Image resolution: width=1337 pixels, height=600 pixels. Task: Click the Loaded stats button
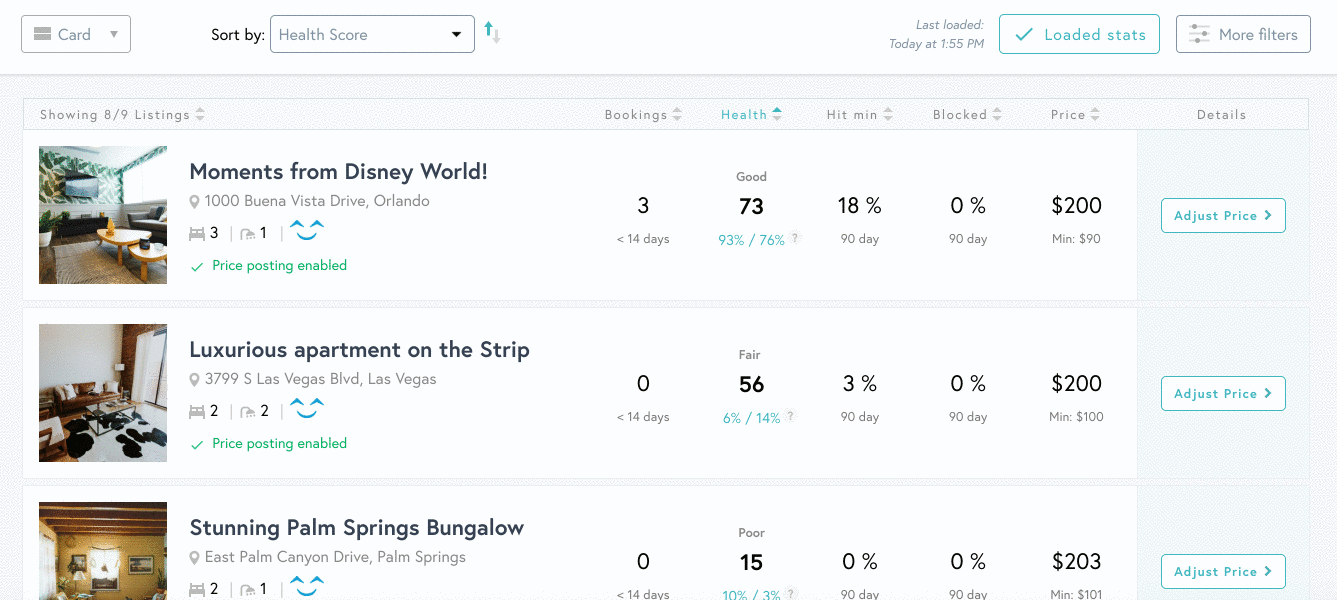[1079, 34]
